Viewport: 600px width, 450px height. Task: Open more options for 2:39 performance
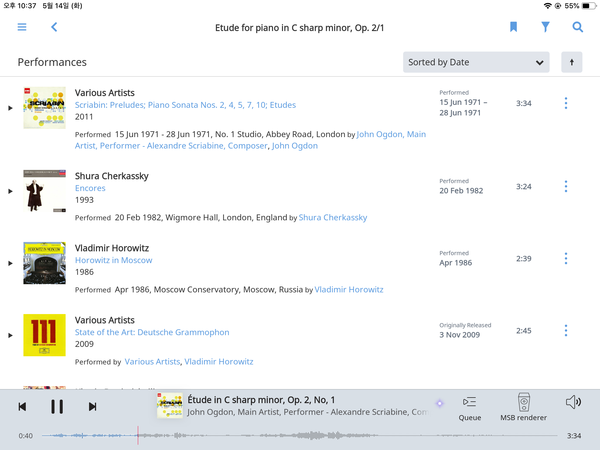[x=566, y=259]
